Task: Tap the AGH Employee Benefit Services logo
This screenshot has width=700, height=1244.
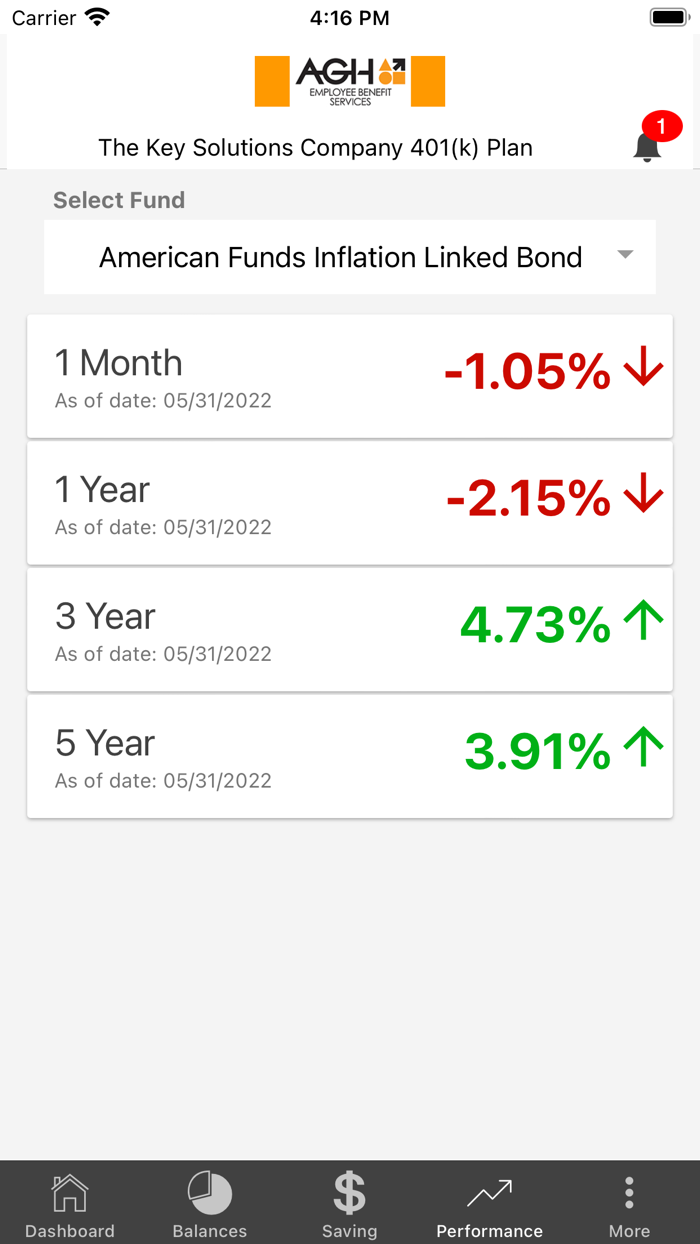Action: [350, 80]
